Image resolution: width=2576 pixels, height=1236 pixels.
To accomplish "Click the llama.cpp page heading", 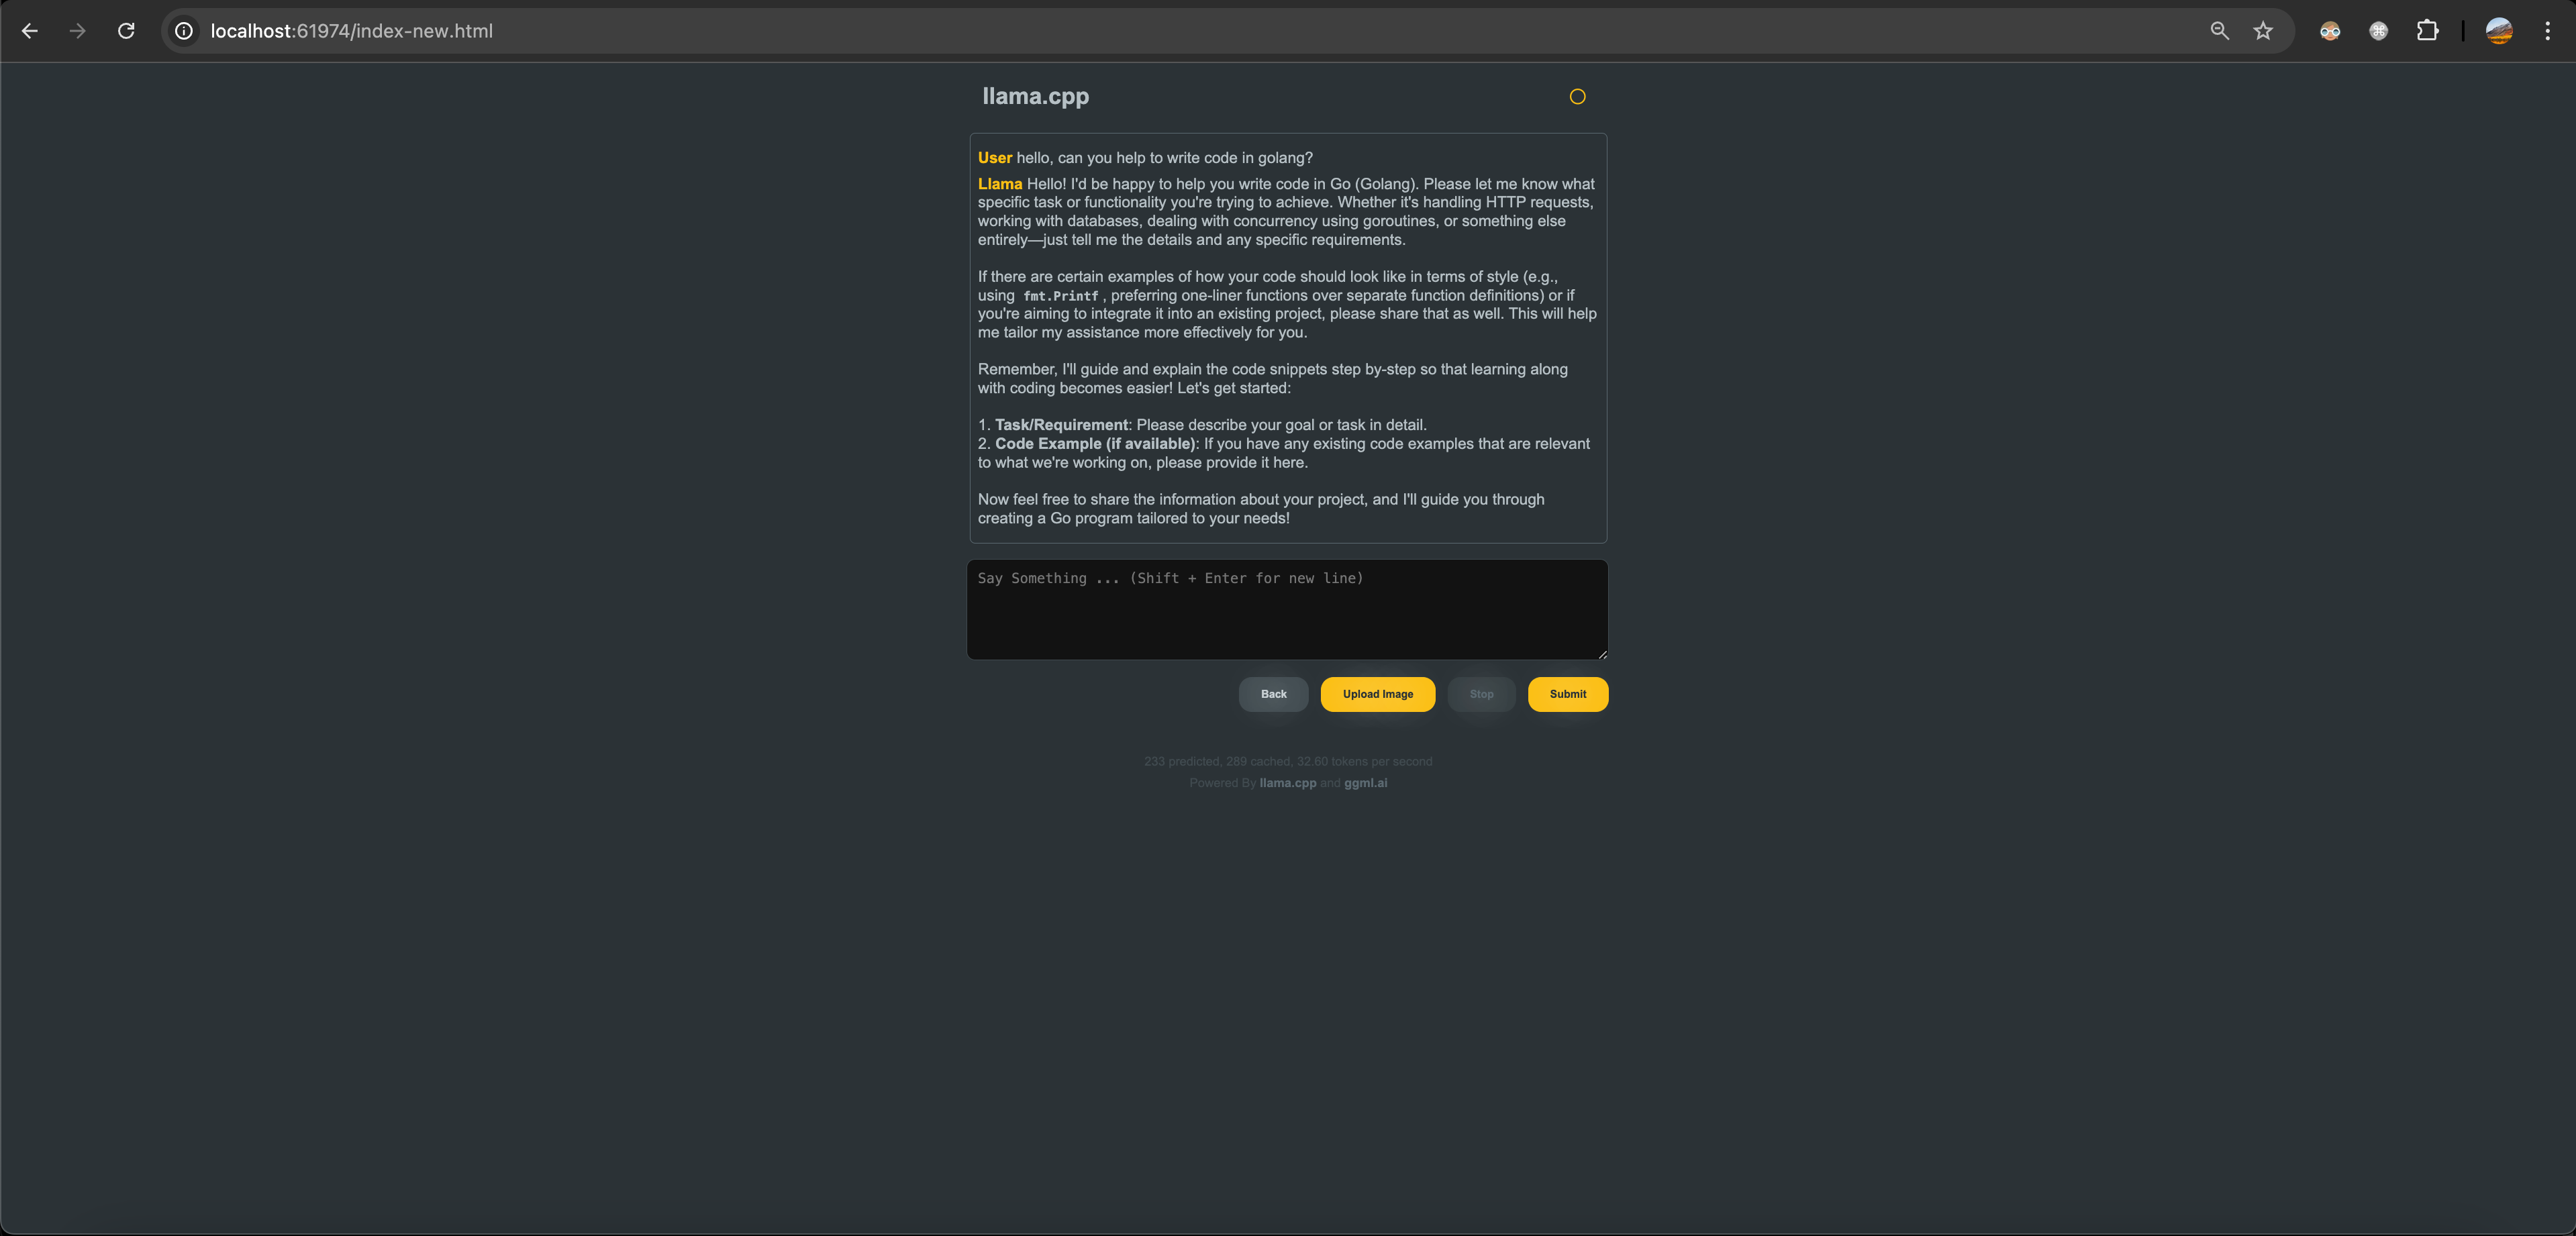I will pyautogui.click(x=1035, y=97).
